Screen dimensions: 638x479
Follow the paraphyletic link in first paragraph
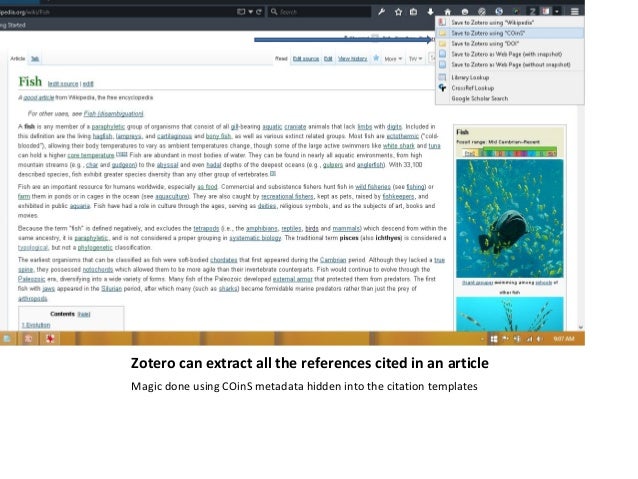(x=108, y=127)
